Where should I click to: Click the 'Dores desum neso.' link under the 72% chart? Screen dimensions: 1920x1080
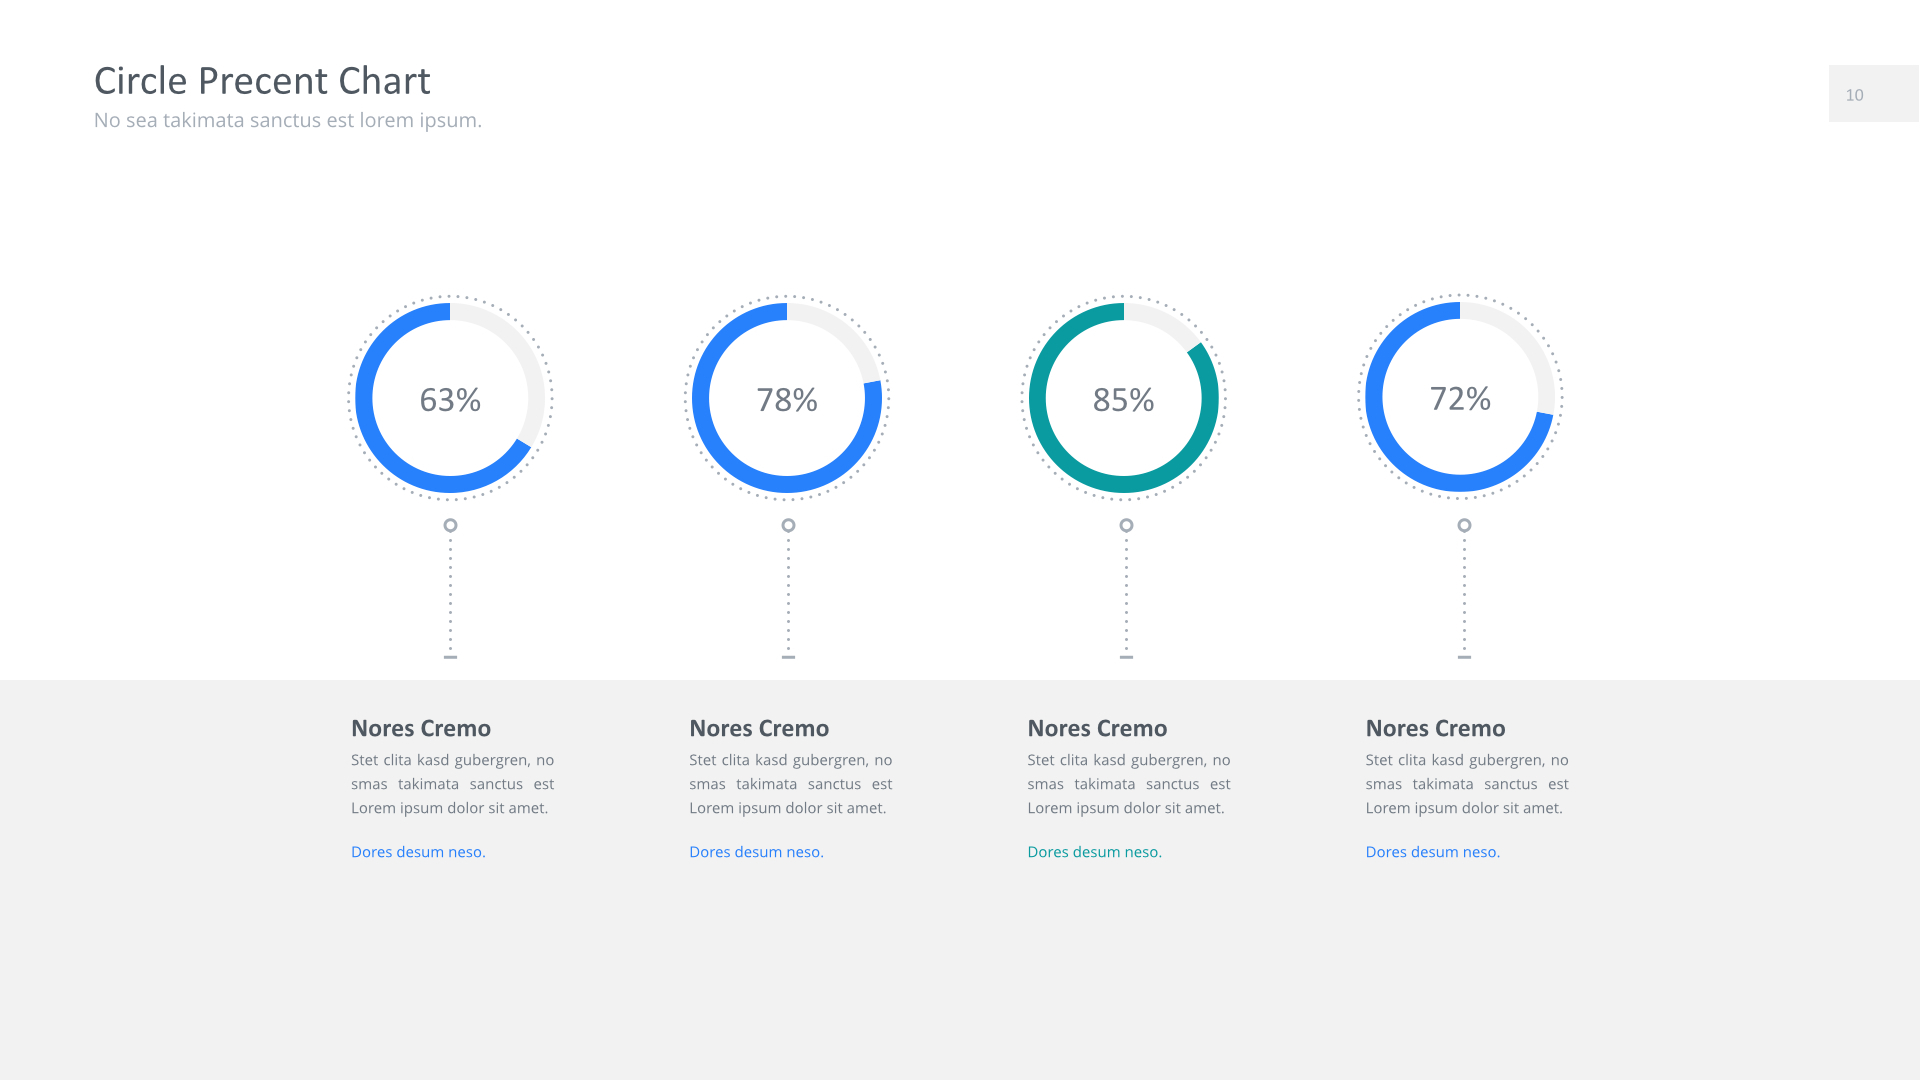tap(1432, 852)
